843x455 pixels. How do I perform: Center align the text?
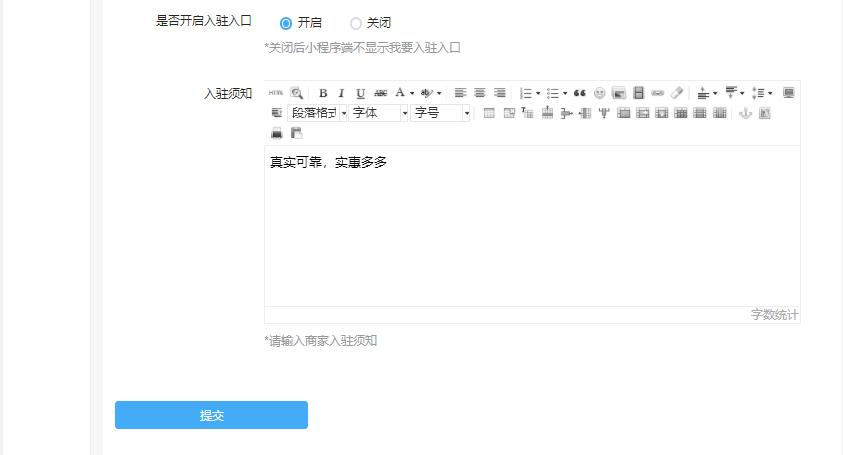click(x=480, y=93)
